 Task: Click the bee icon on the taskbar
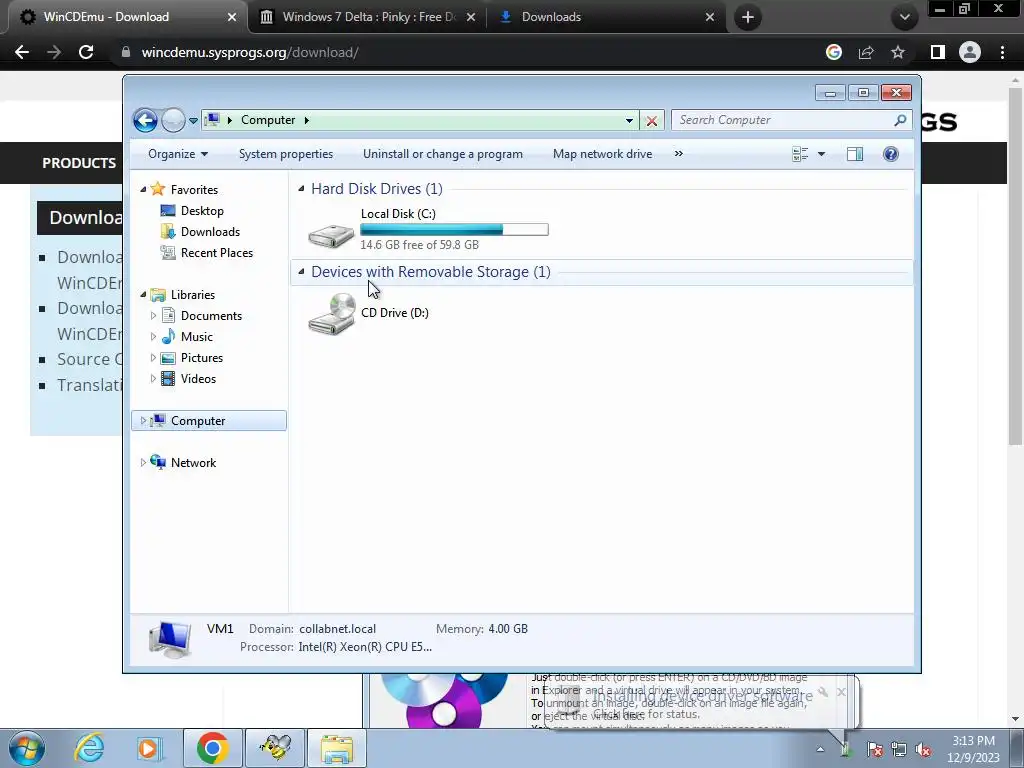tap(275, 748)
